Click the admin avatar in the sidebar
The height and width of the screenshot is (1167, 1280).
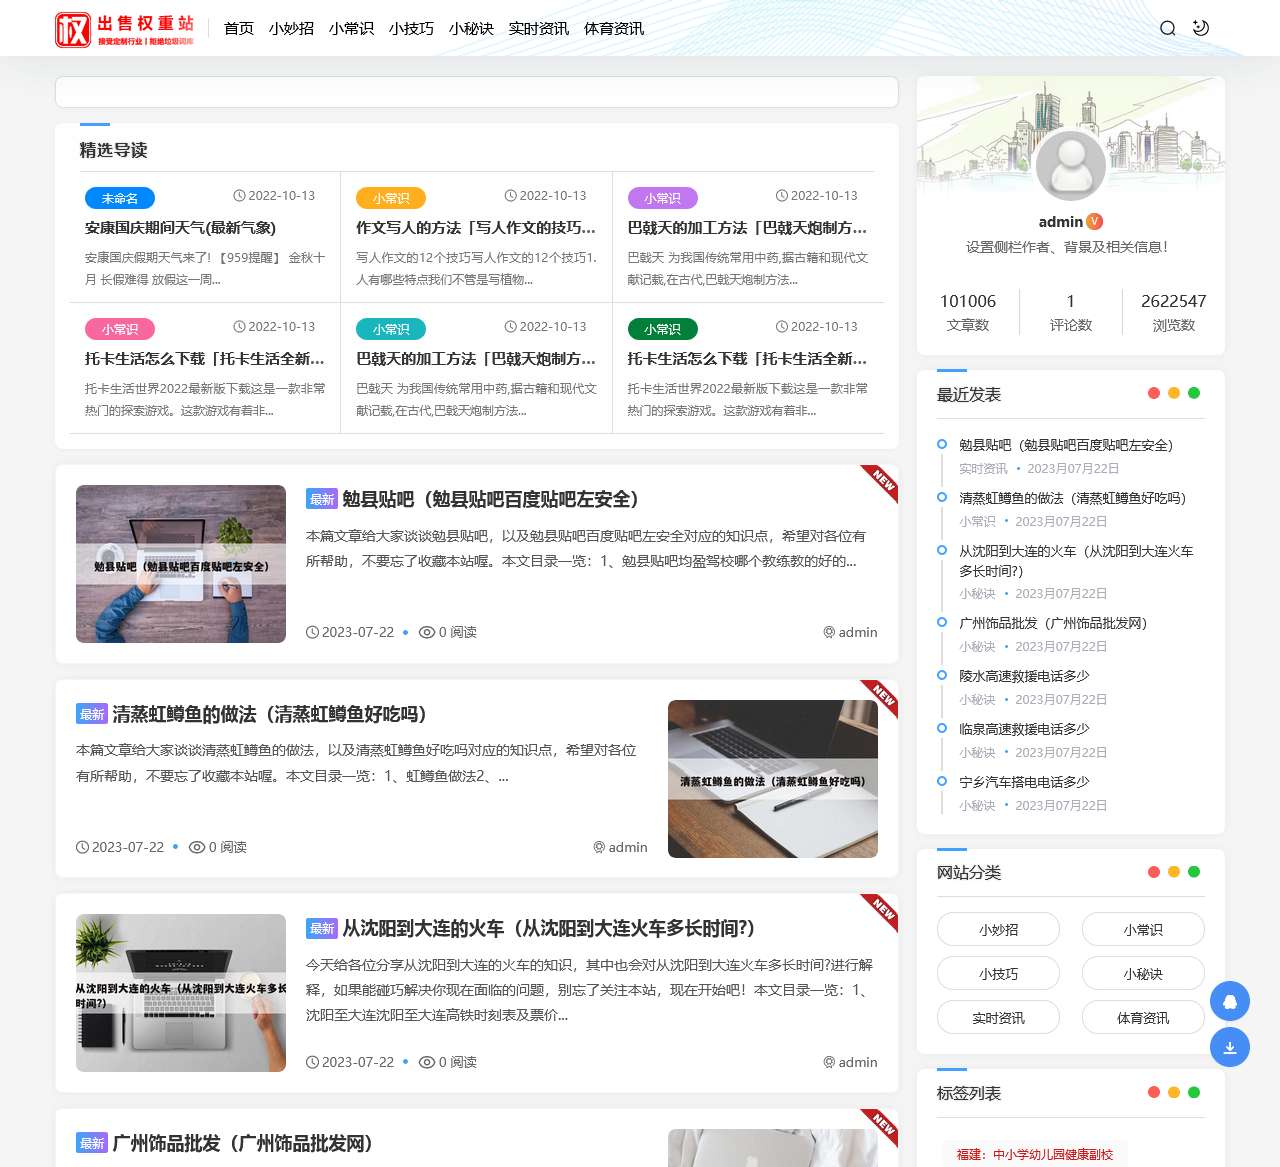1070,165
